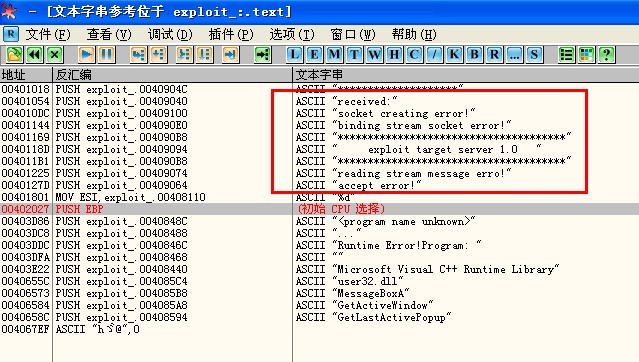Click the "binding stream socket error!" string

(x=422, y=125)
